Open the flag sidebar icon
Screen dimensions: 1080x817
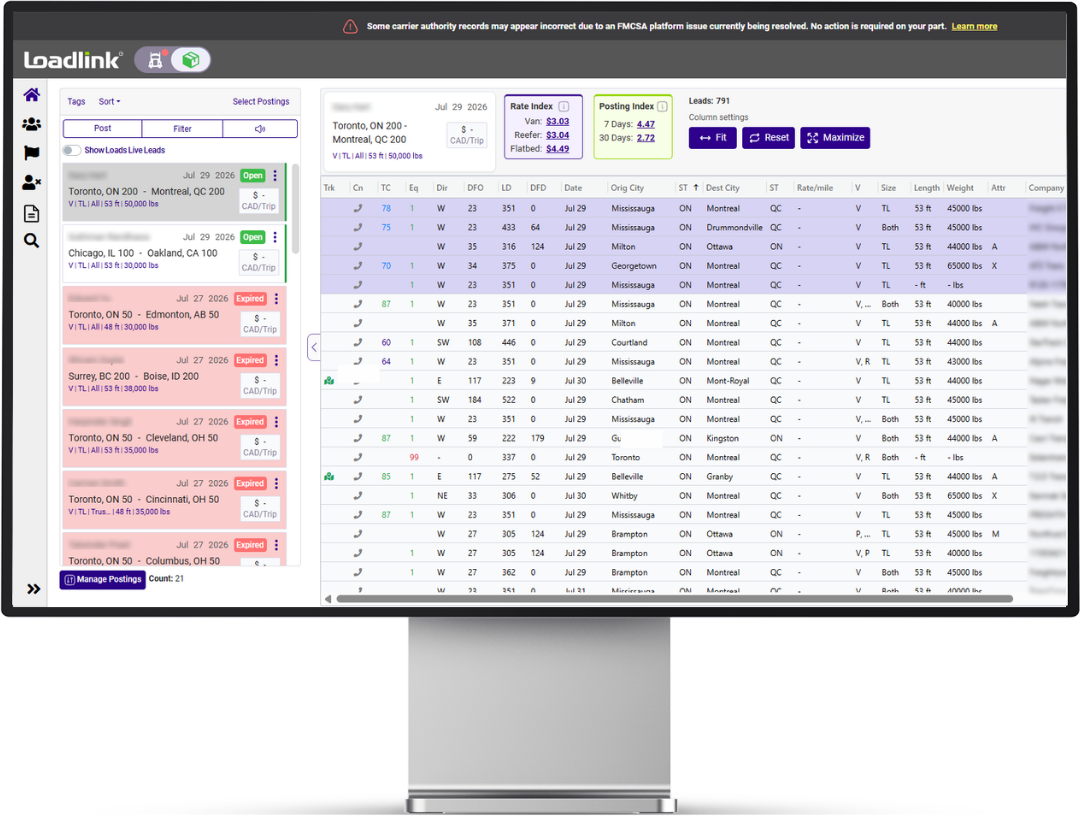tap(32, 153)
